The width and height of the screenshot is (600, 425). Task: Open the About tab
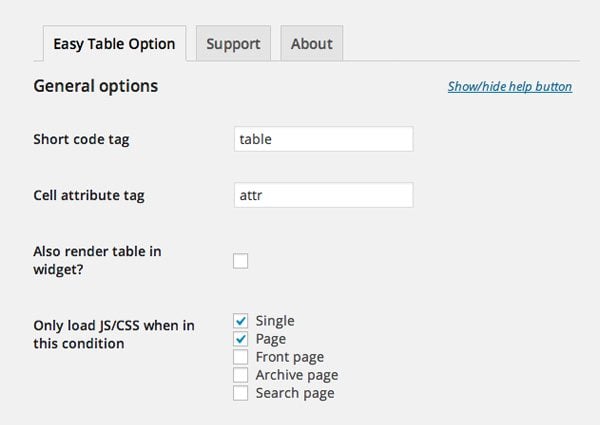[311, 43]
